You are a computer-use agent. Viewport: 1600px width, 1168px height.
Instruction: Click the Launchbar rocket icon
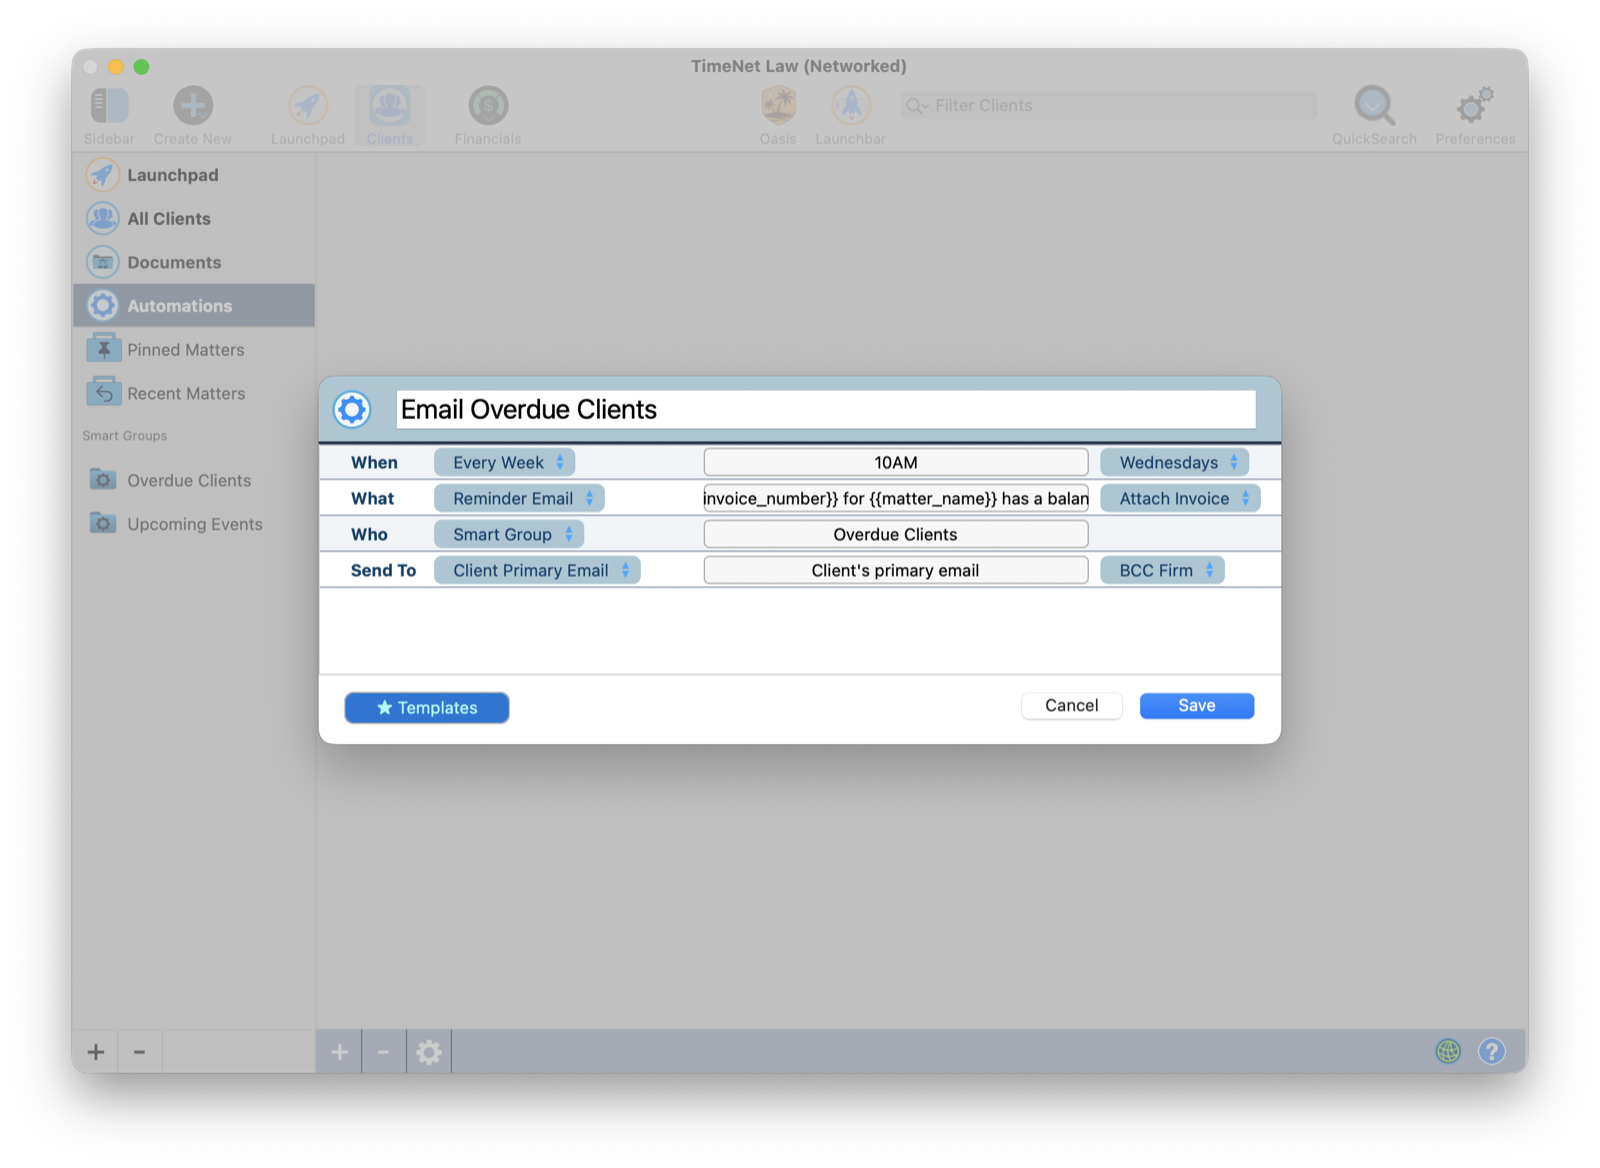(851, 106)
